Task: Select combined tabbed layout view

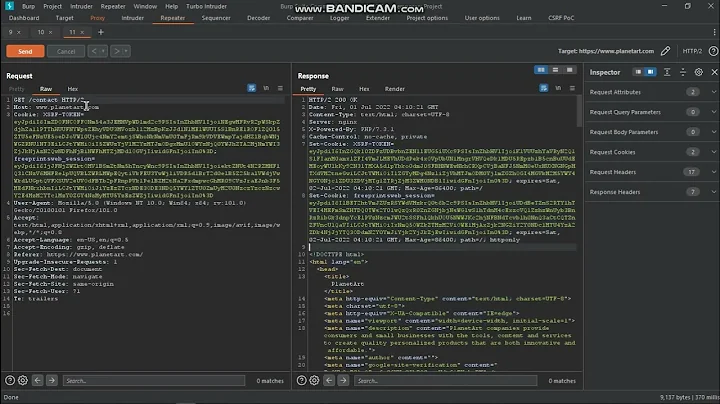Action: (x=569, y=70)
